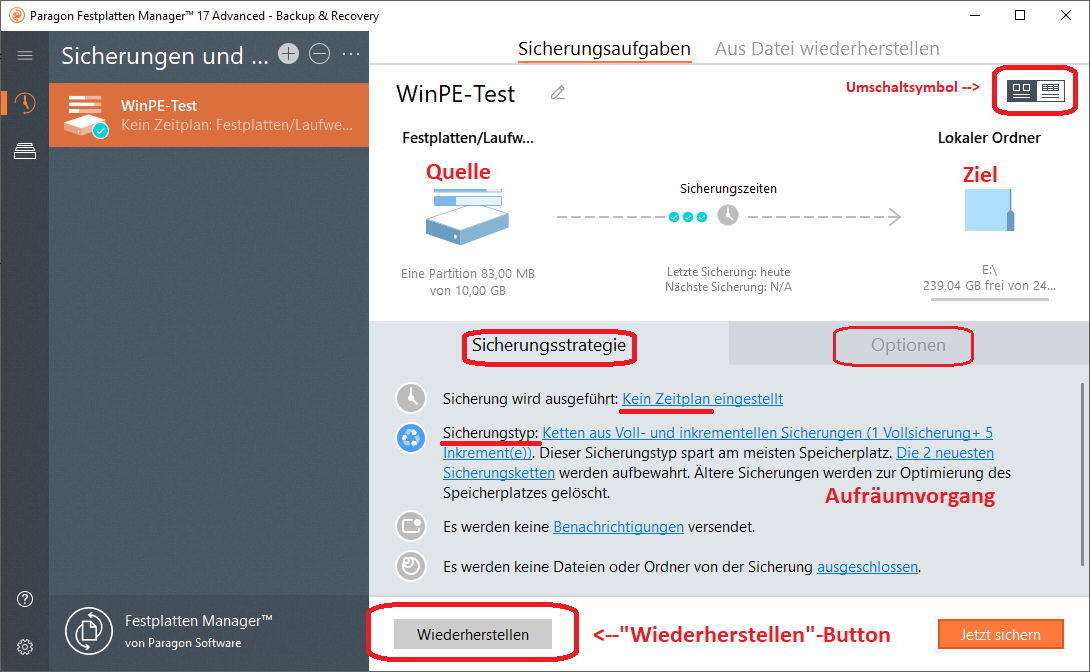Open the Optionen tab

click(x=907, y=345)
